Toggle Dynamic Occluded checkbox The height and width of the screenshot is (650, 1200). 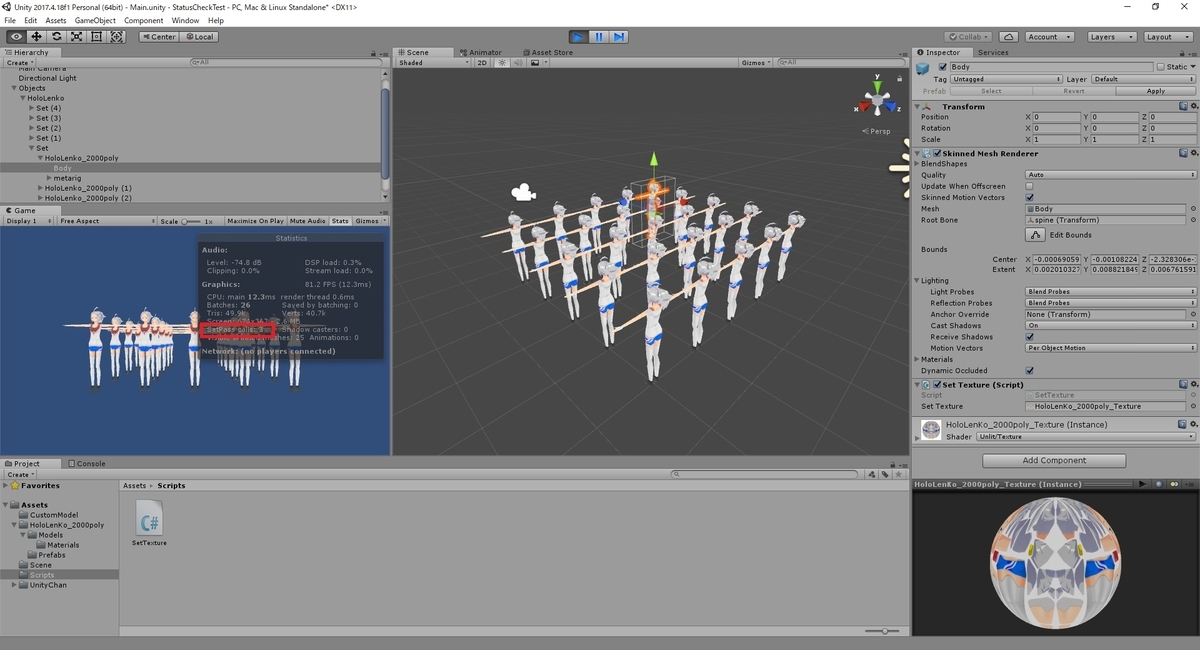[1030, 371]
